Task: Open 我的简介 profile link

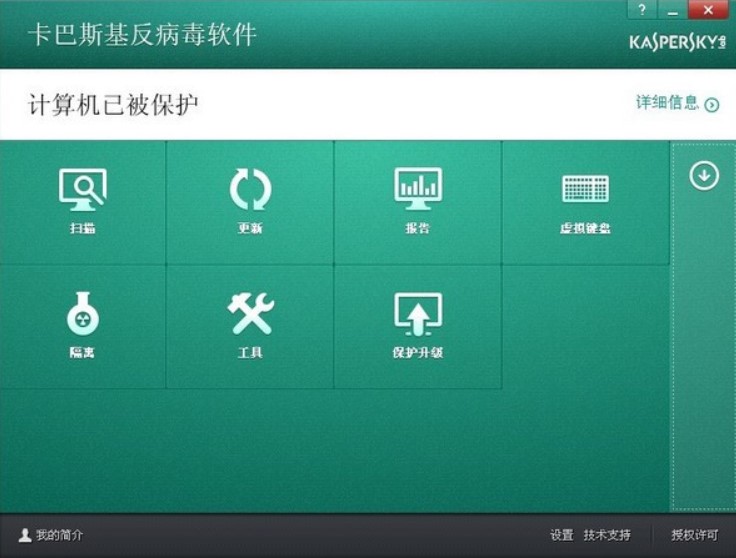Action: [59, 535]
